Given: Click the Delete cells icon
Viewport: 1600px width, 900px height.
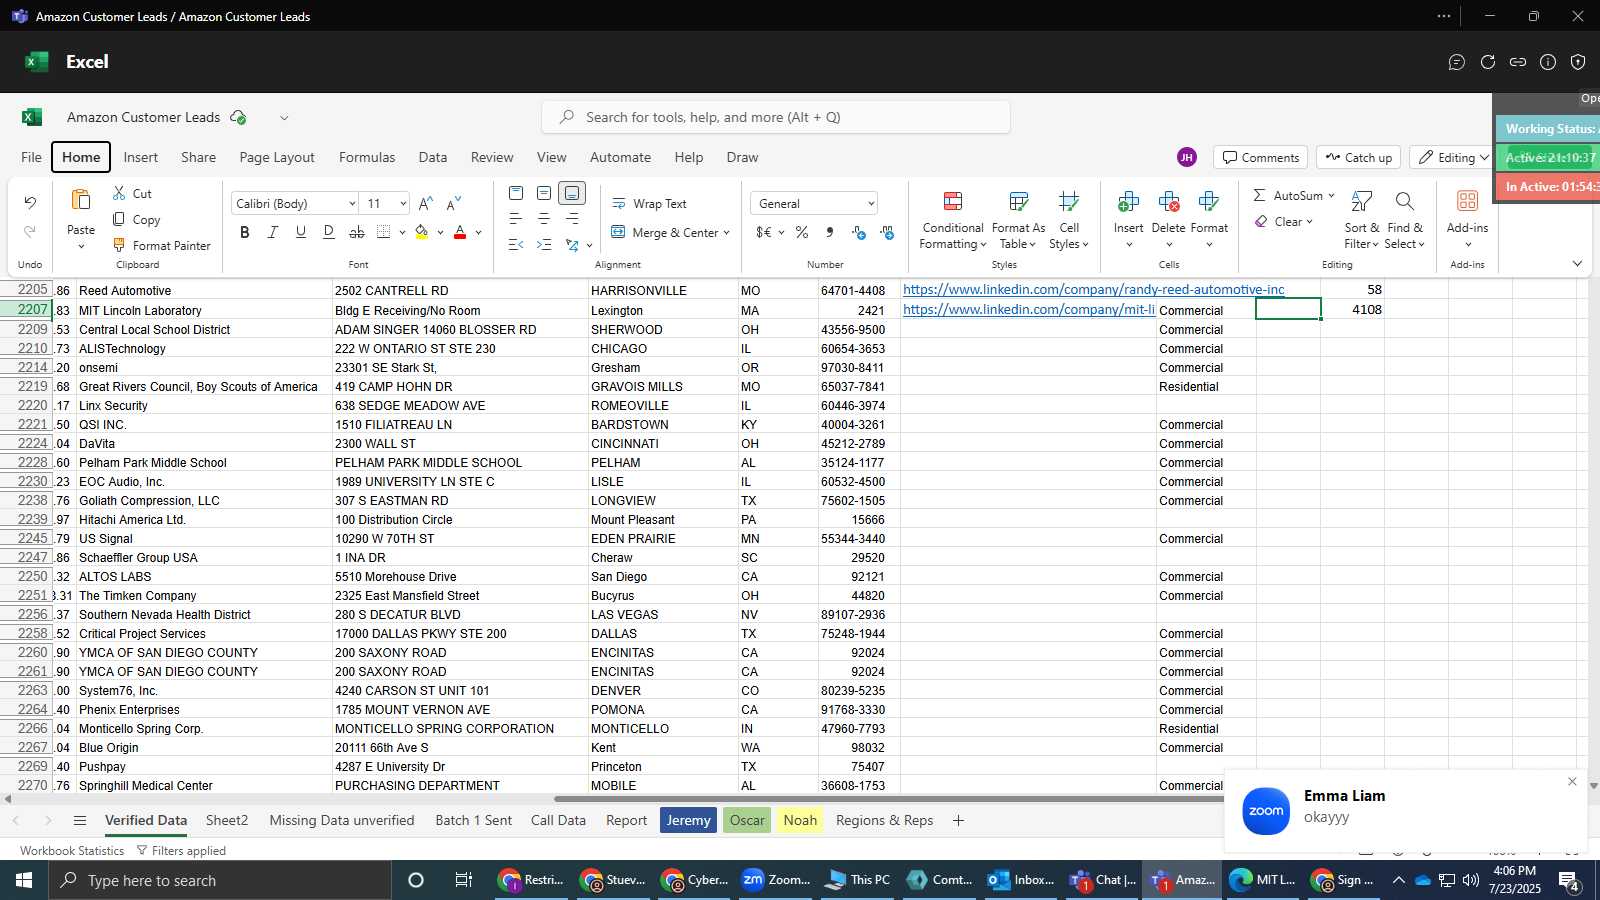Looking at the screenshot, I should 1168,202.
